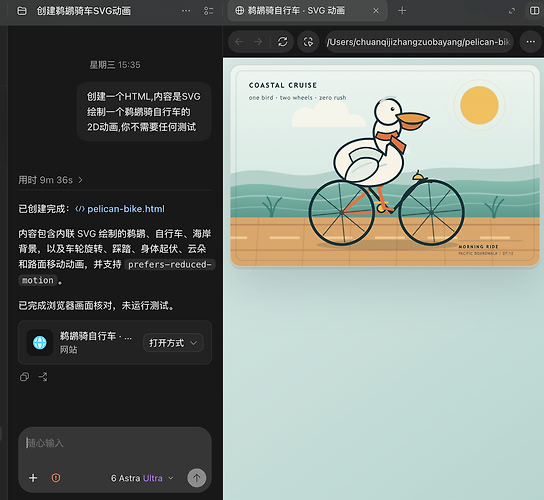Click the prefers-reduced- code snippet

pos(170,264)
